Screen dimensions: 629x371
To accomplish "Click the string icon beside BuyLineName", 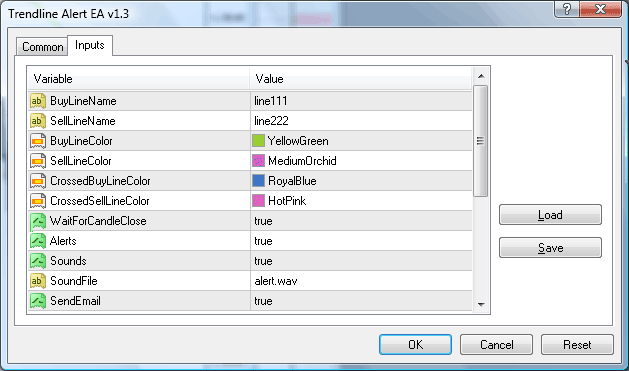I will 38,101.
